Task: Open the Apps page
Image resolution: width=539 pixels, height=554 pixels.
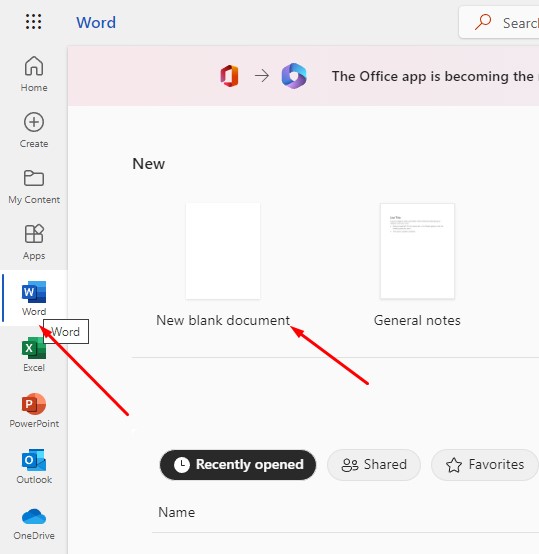Action: (x=34, y=242)
